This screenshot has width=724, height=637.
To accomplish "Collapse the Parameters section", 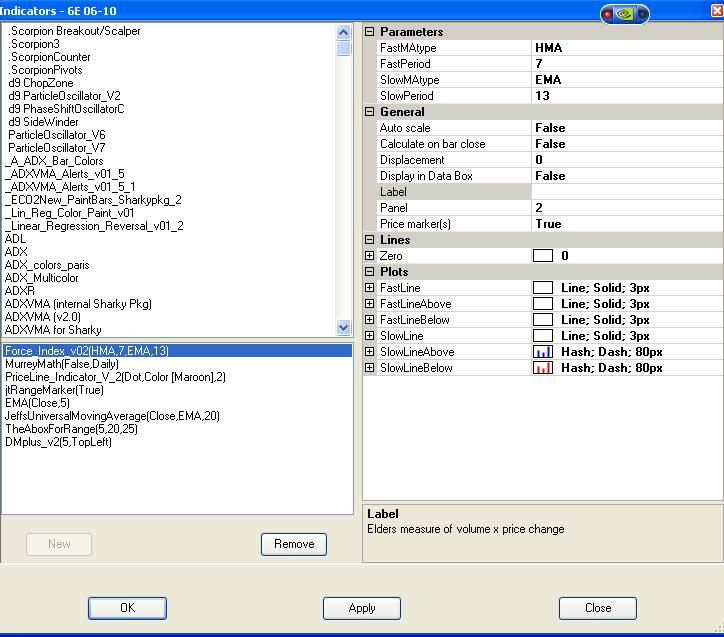I will pos(369,31).
